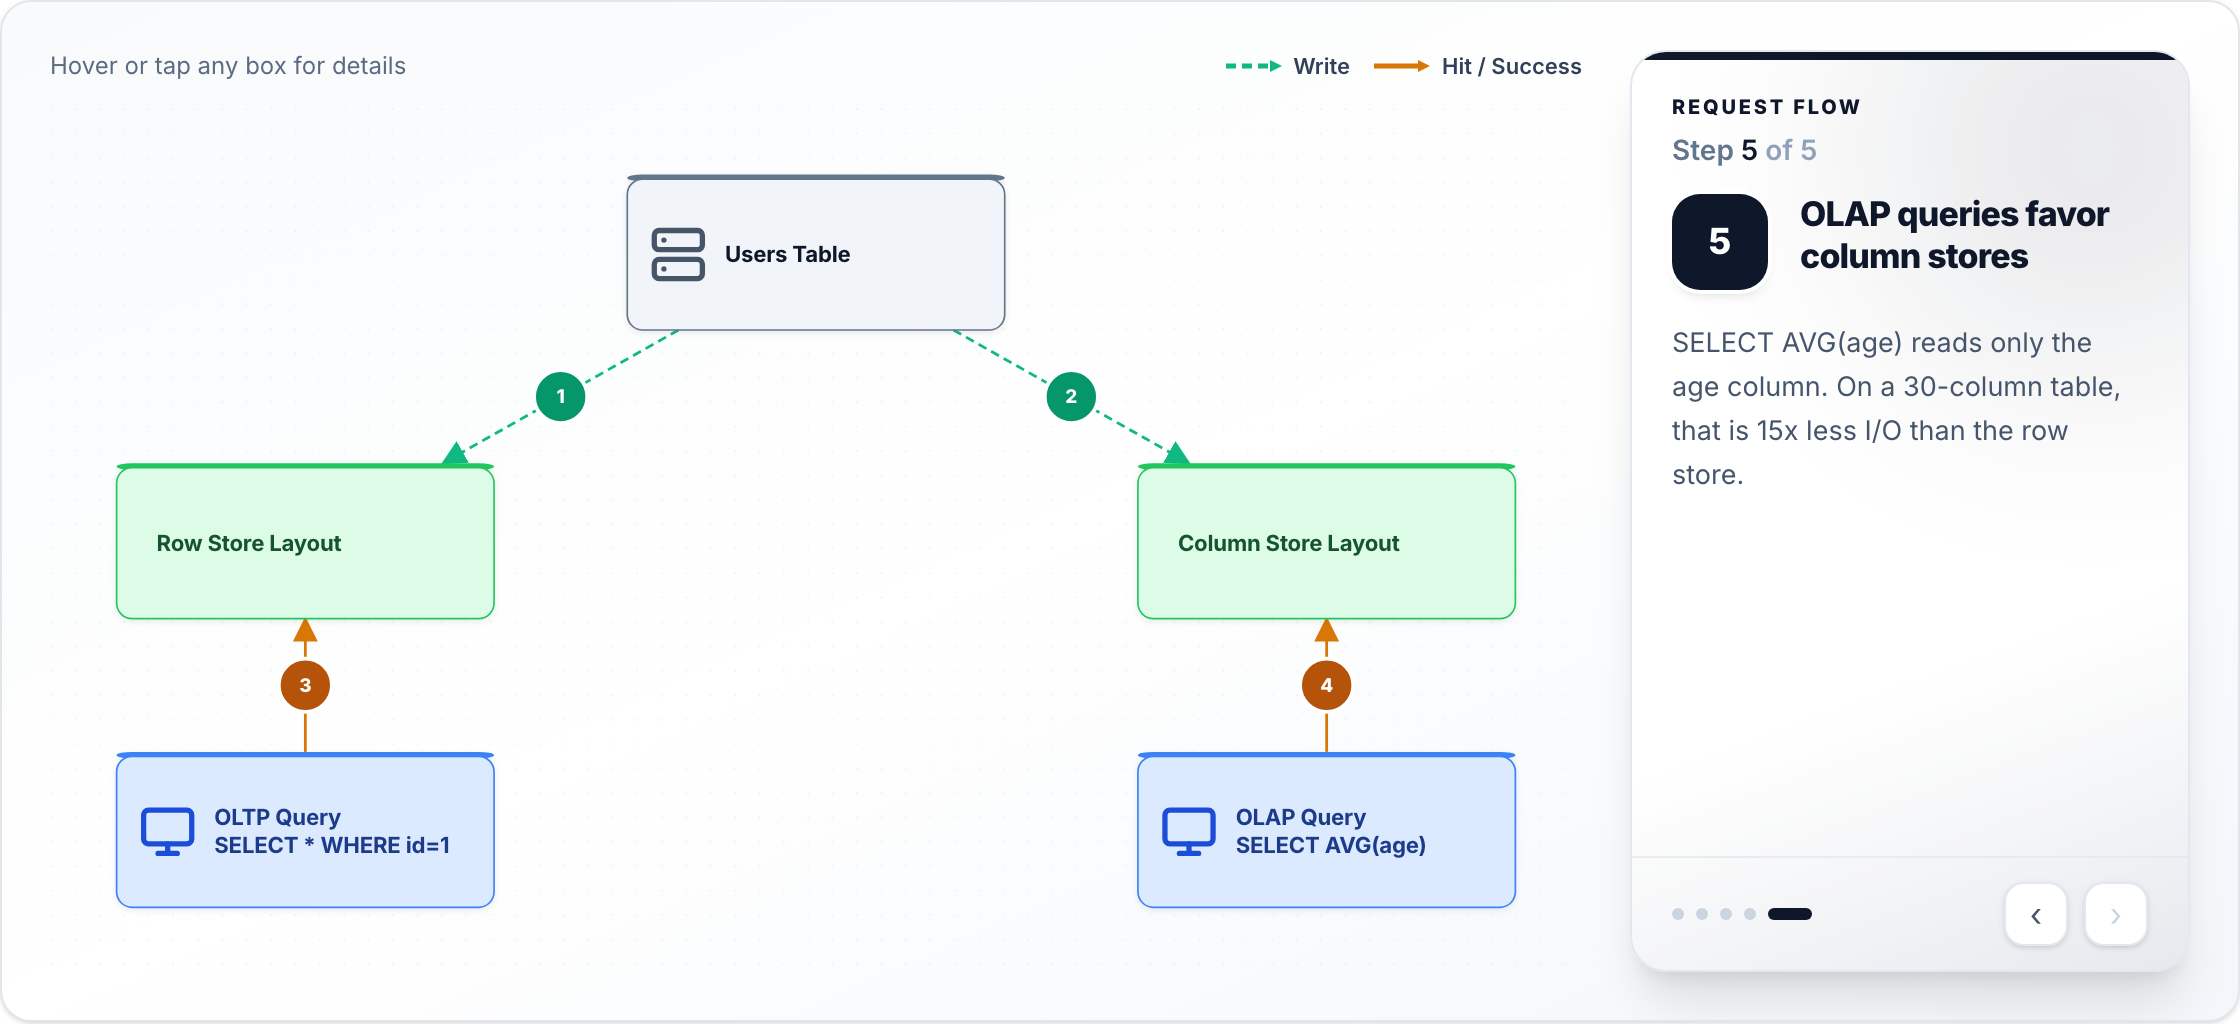Viewport: 2240px width, 1024px height.
Task: Click the Write legend entry
Action: (1288, 66)
